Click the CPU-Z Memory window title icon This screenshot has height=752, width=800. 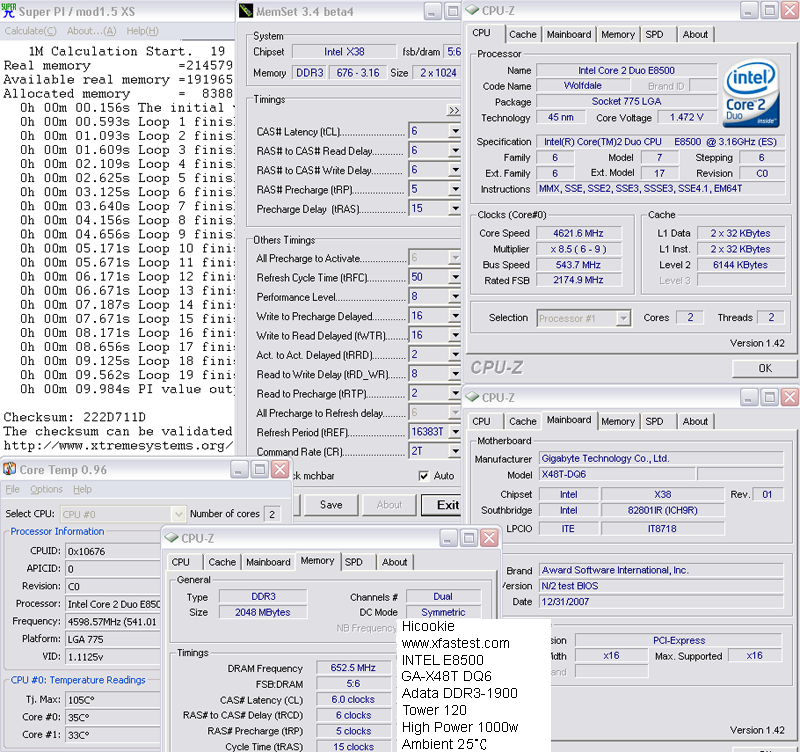coord(171,538)
